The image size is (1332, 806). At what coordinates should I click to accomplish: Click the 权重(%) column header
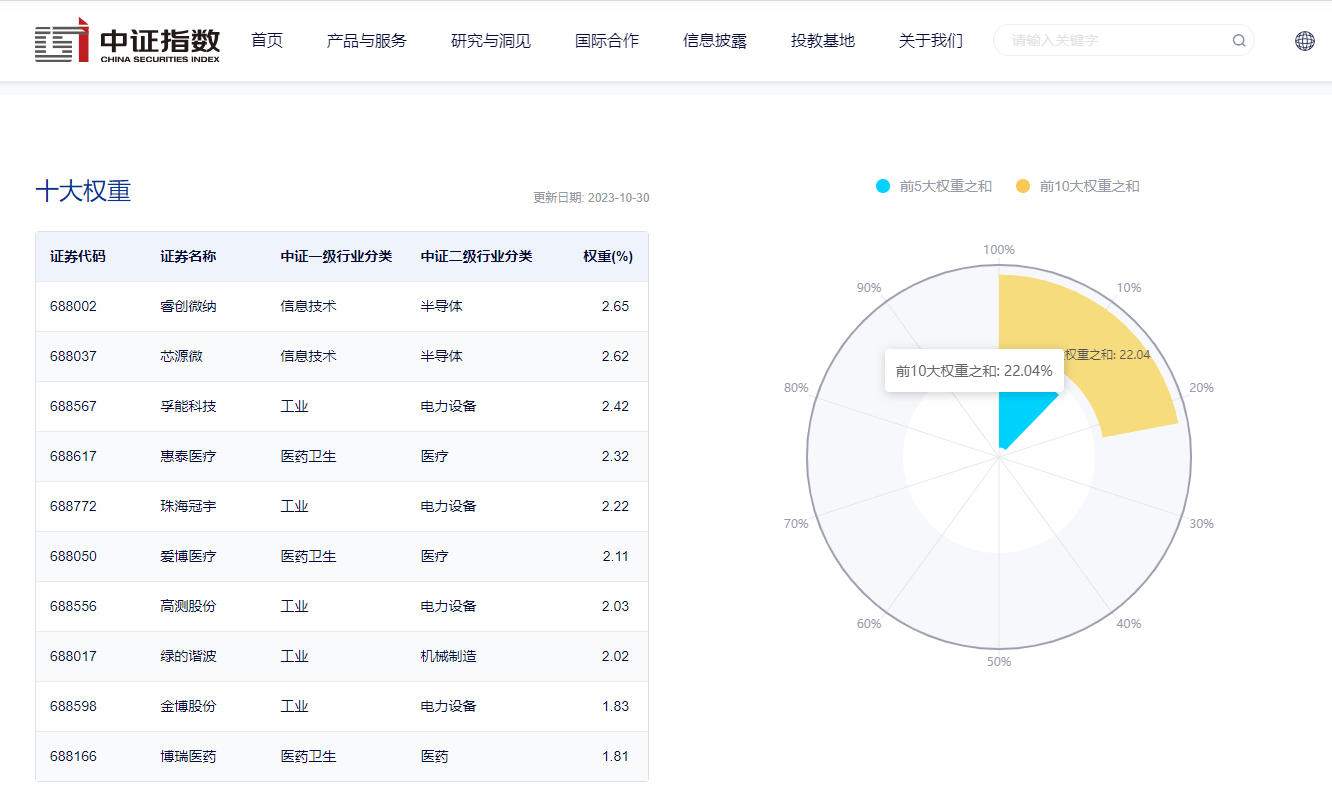pos(608,257)
